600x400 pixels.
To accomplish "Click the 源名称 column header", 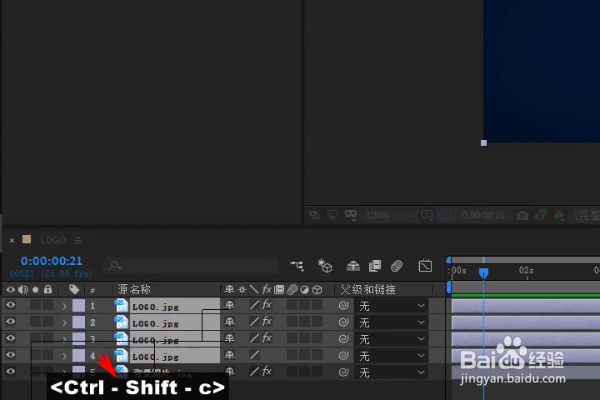I will [x=134, y=289].
